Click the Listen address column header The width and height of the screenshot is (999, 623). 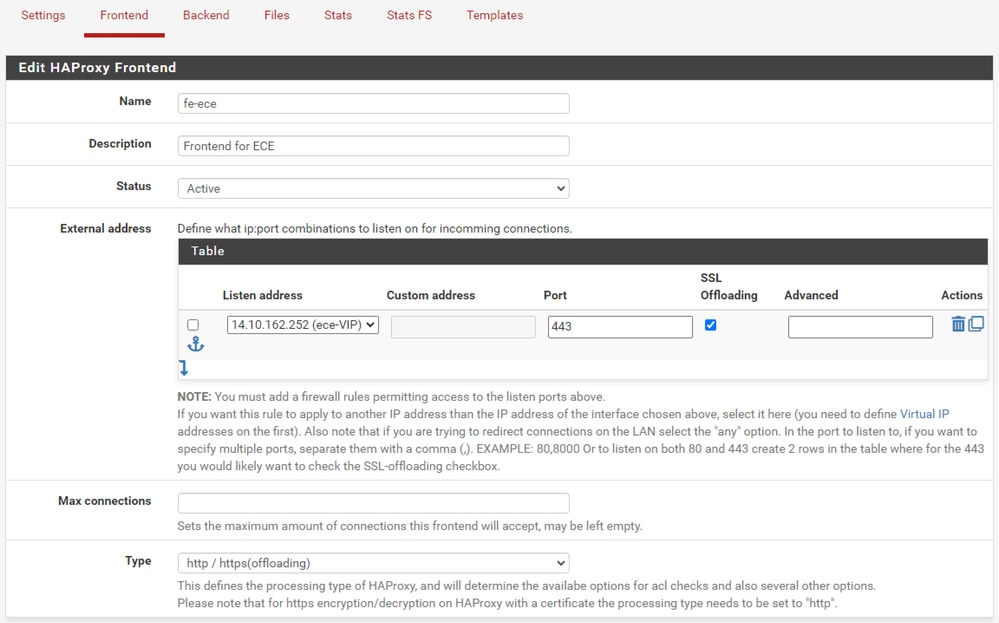pyautogui.click(x=262, y=295)
